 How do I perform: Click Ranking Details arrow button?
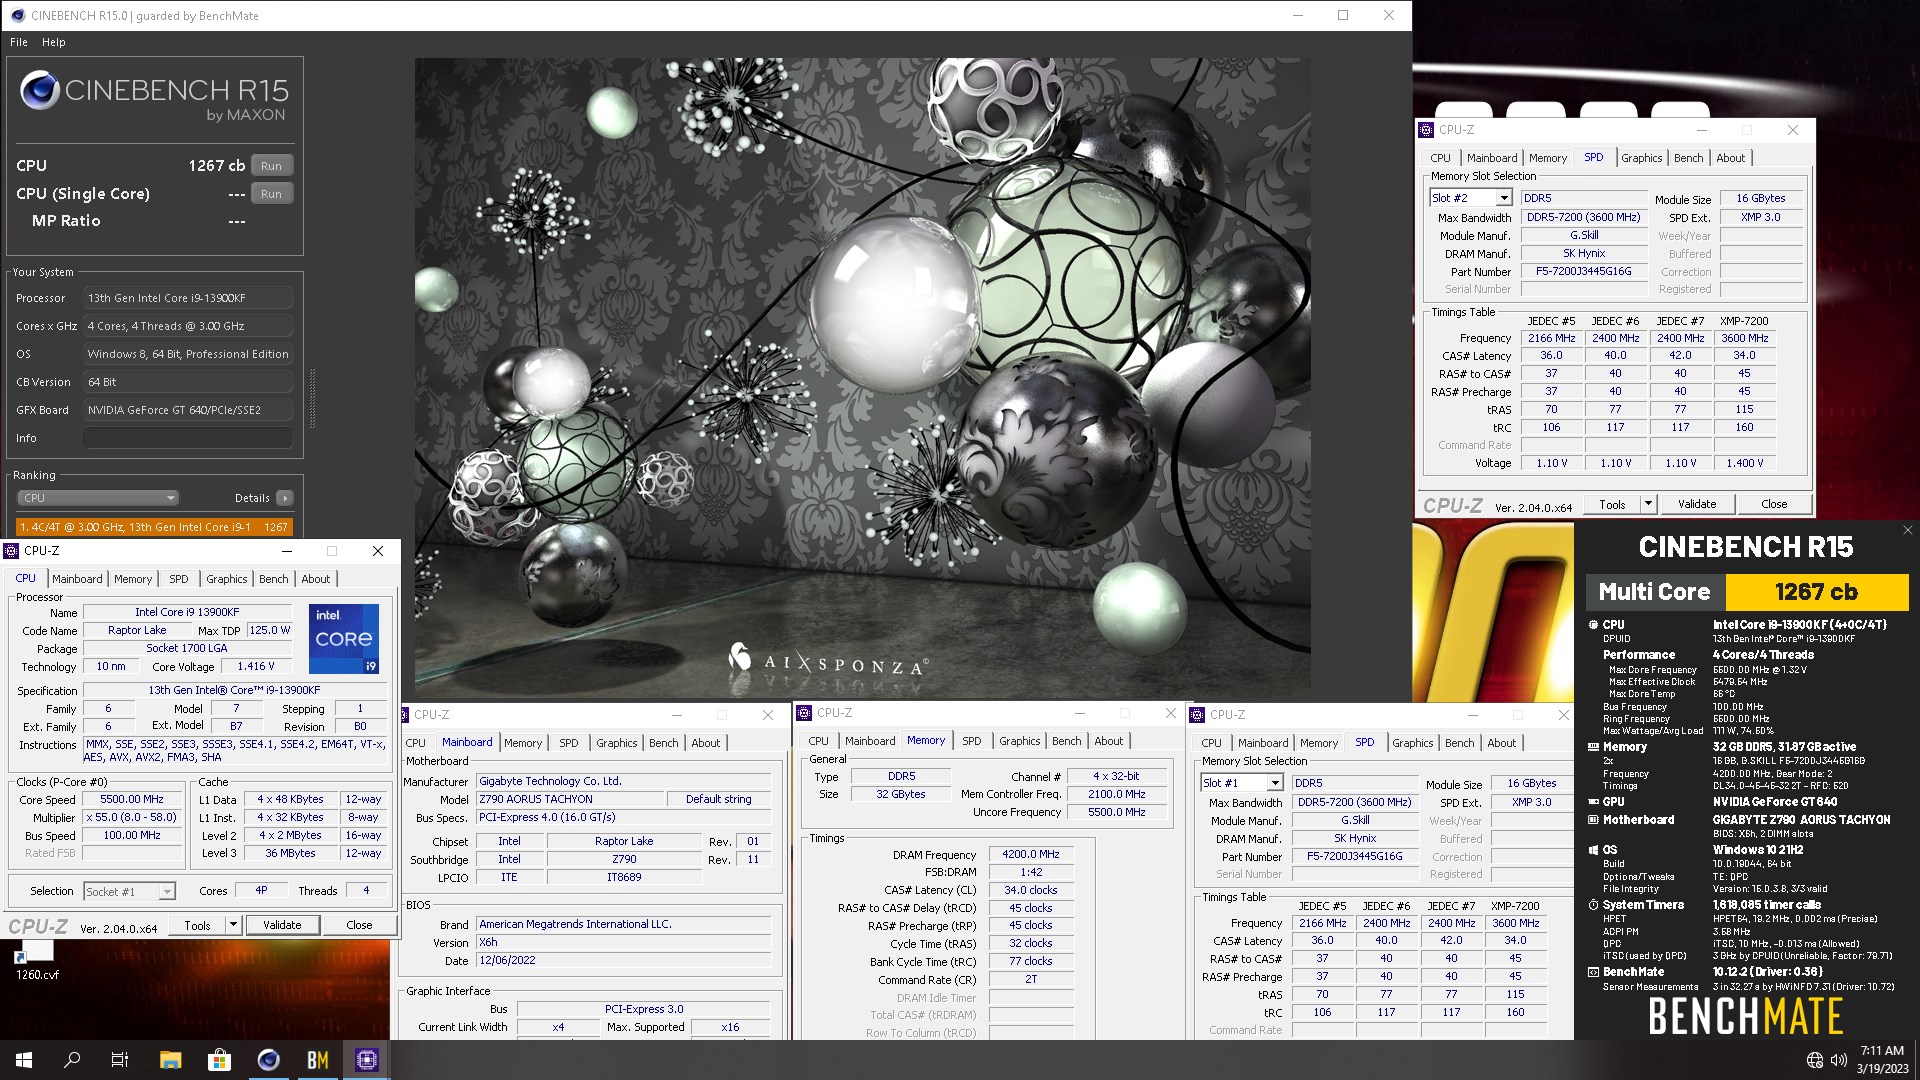click(285, 498)
